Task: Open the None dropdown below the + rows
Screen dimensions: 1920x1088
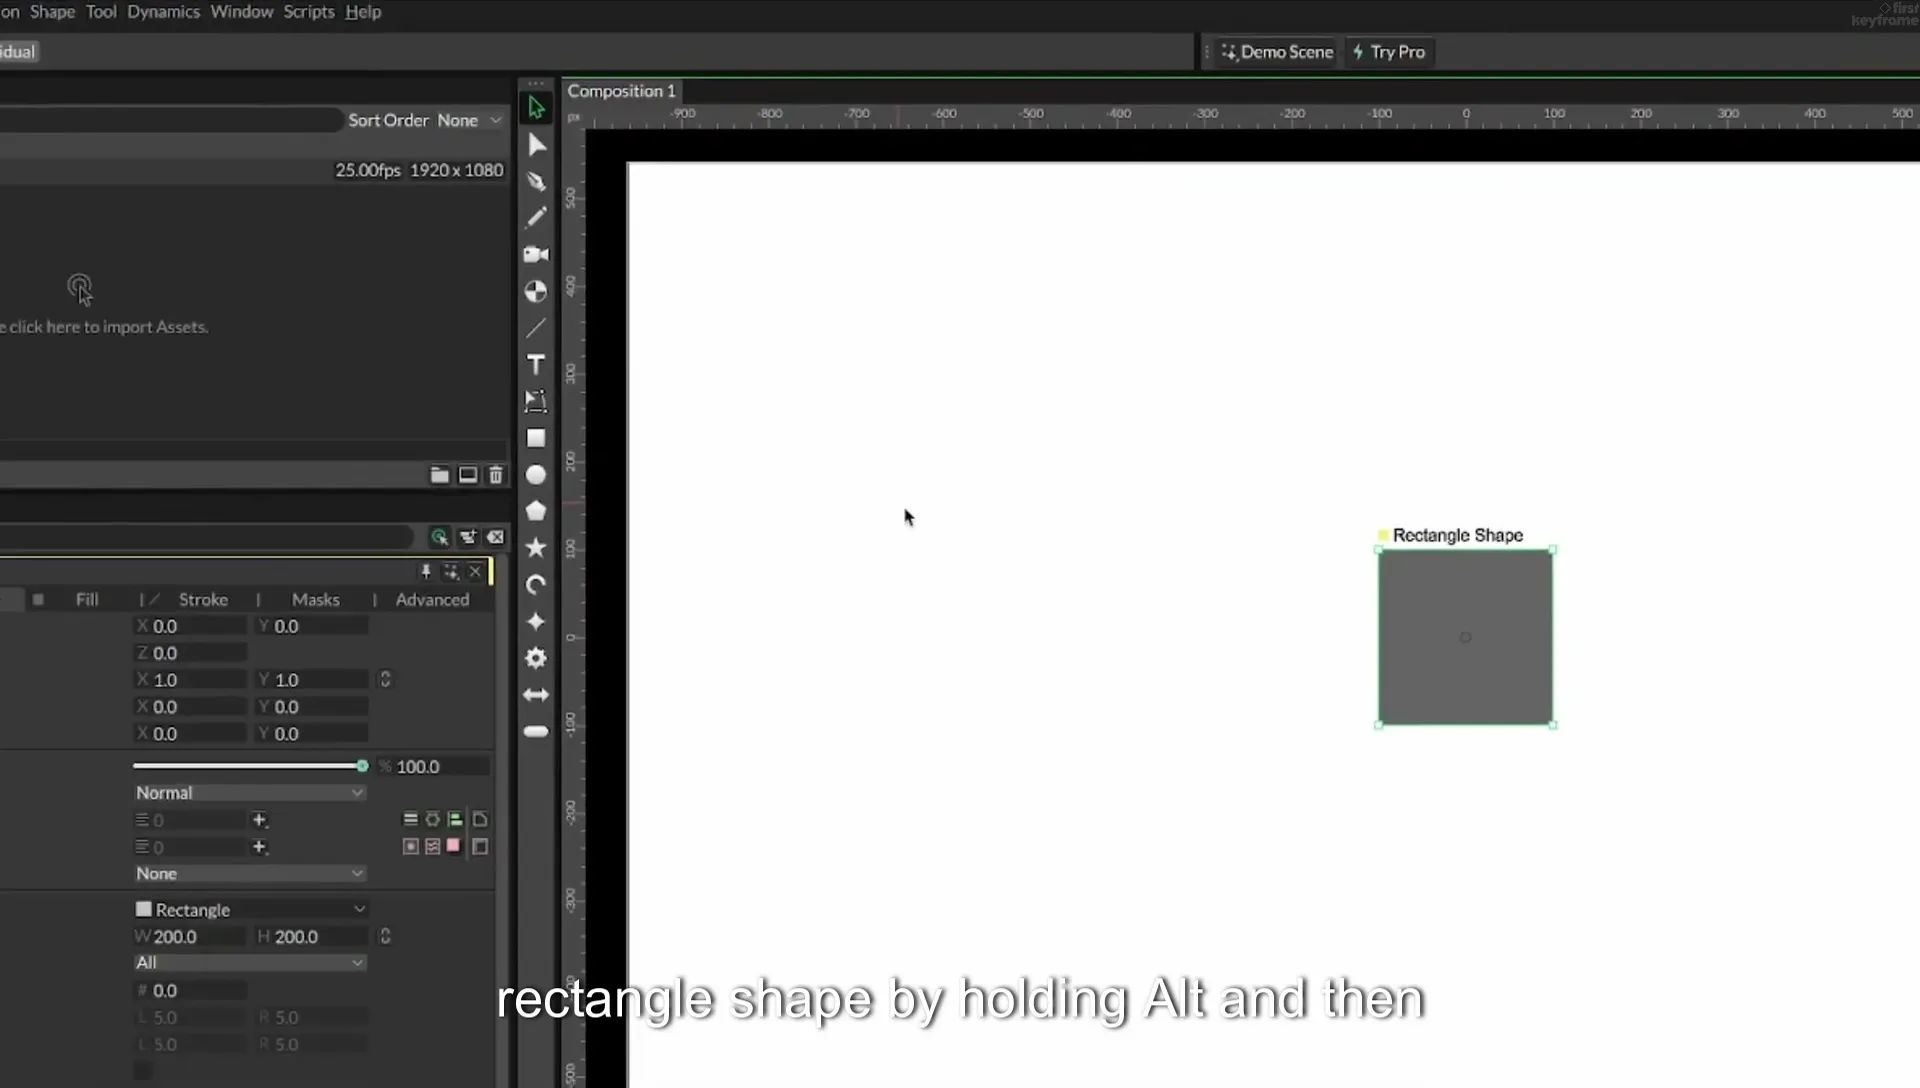Action: [x=249, y=873]
